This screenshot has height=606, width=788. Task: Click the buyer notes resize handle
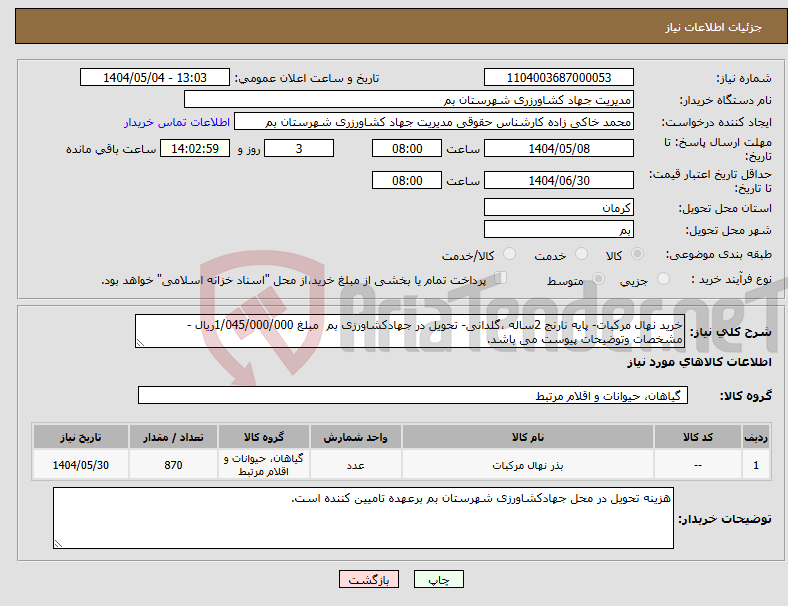(58, 544)
